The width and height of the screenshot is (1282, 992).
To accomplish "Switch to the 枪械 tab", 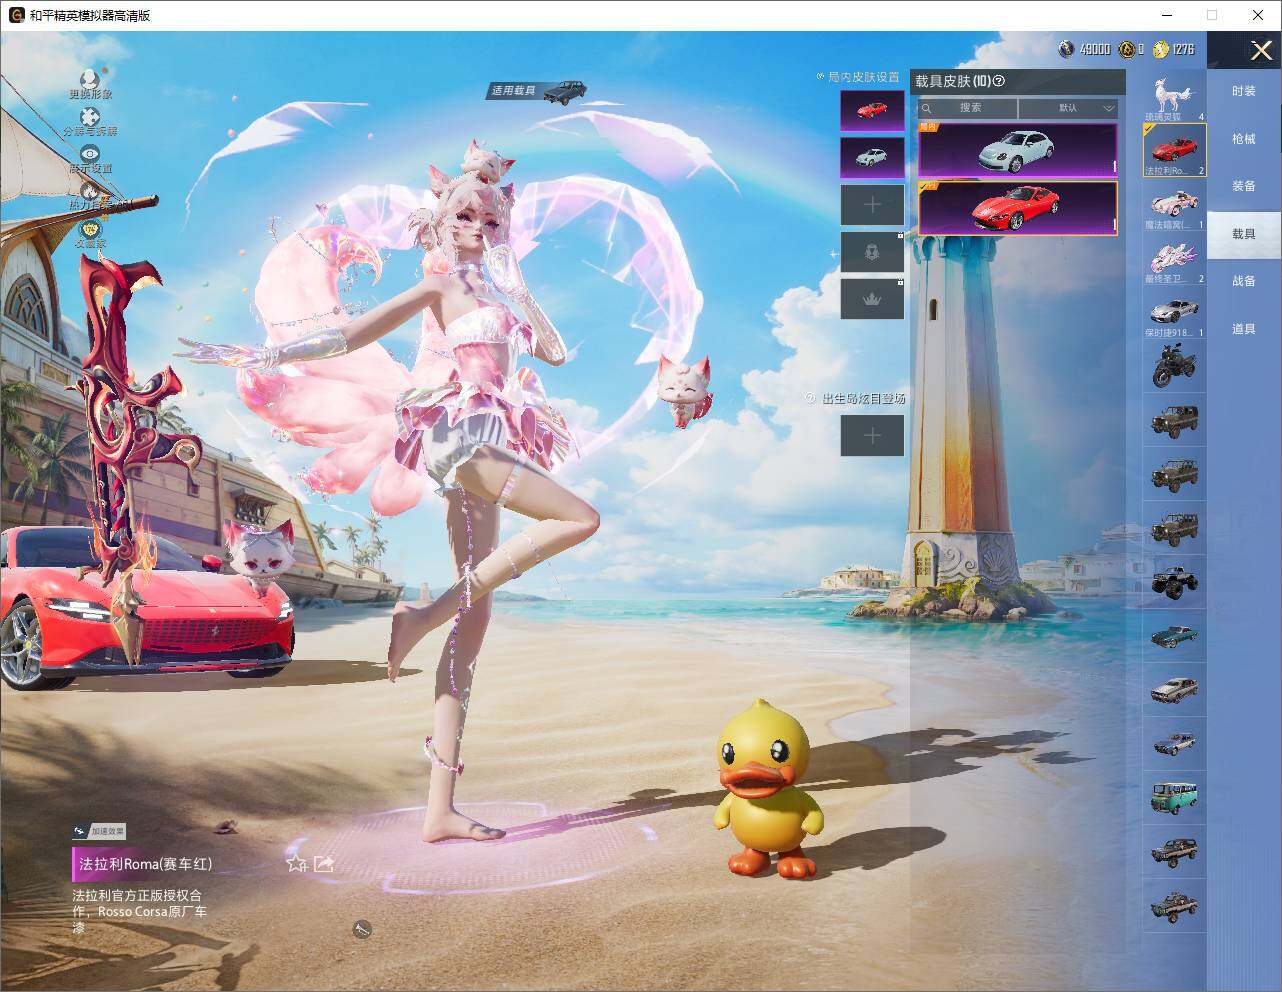I will [1243, 139].
